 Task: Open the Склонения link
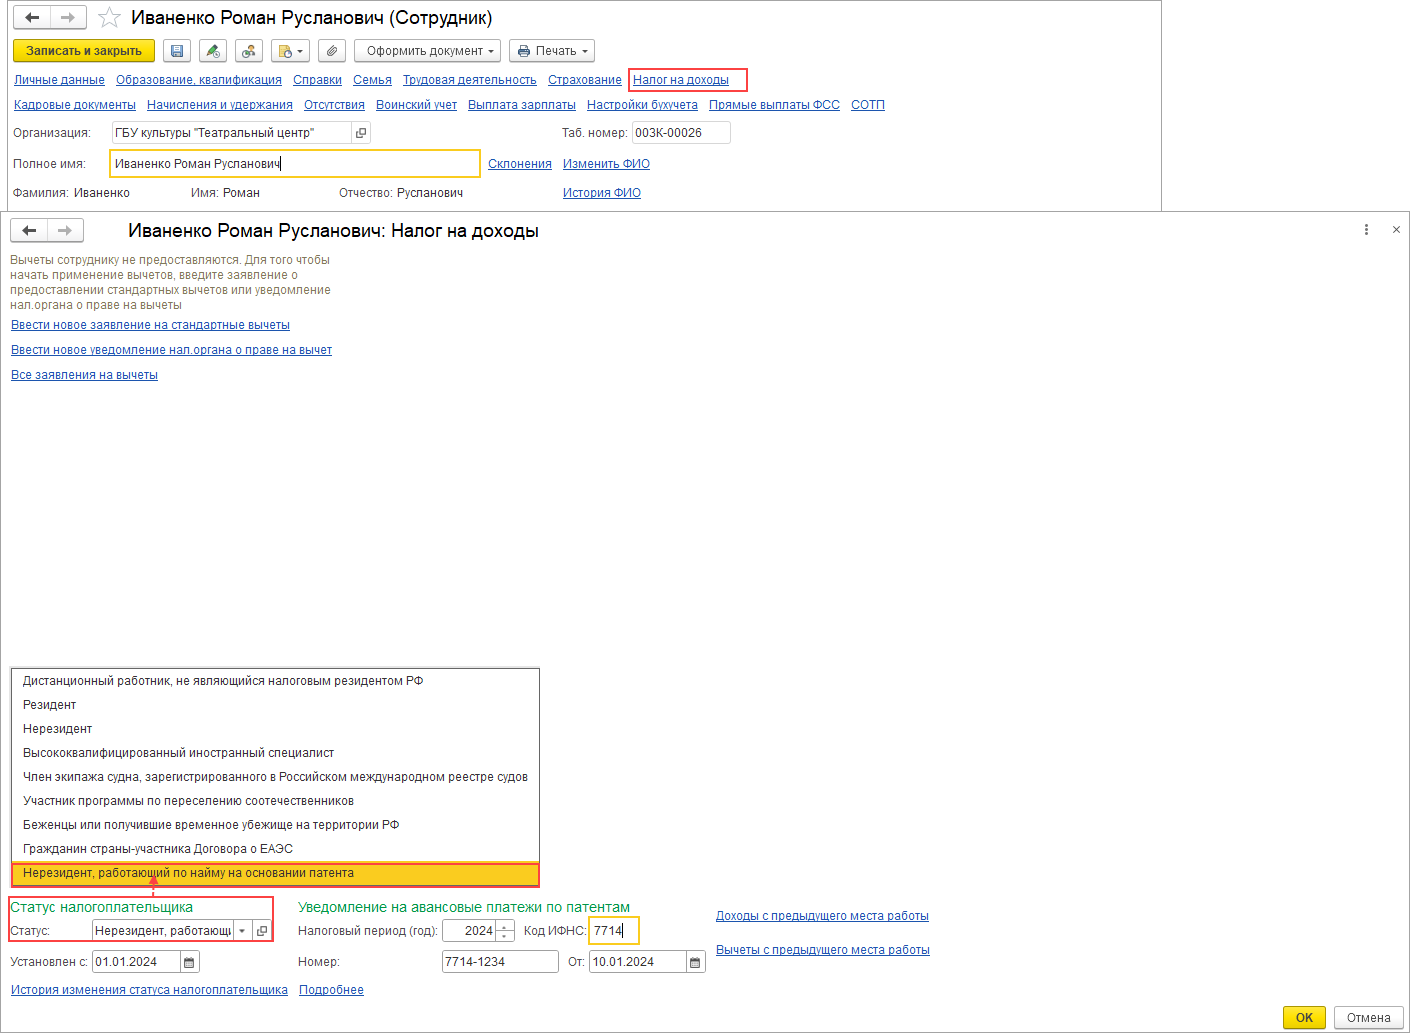(x=520, y=164)
